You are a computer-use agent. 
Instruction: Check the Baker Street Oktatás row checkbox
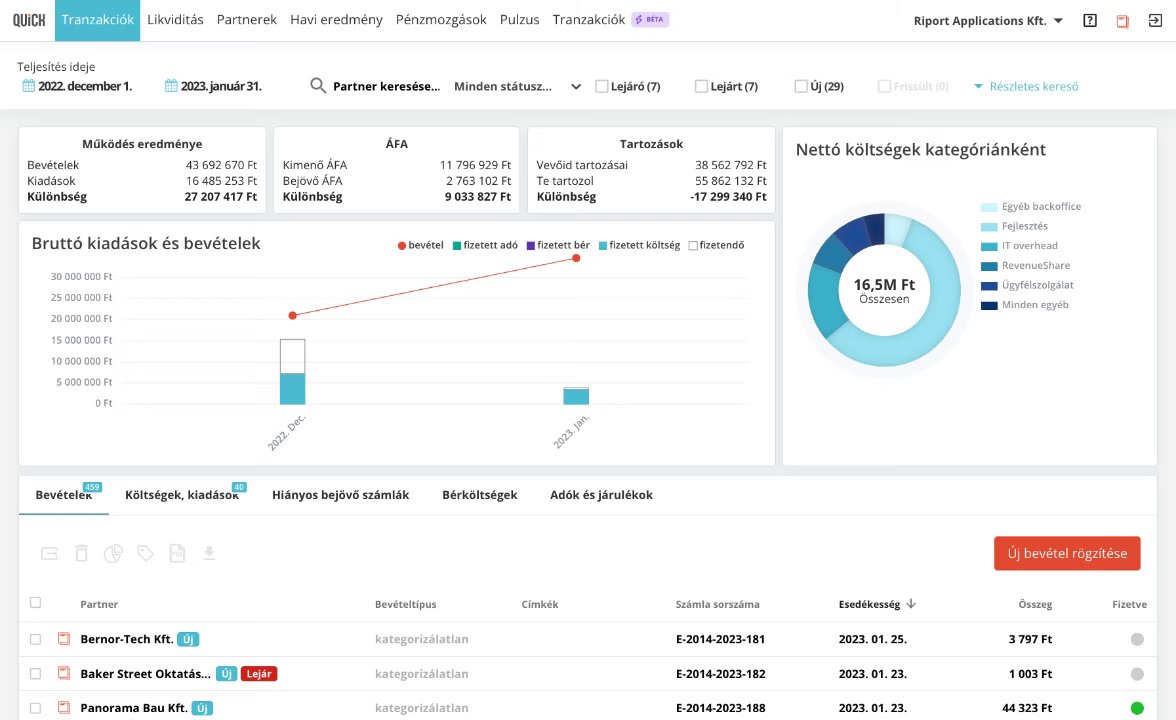[35, 674]
